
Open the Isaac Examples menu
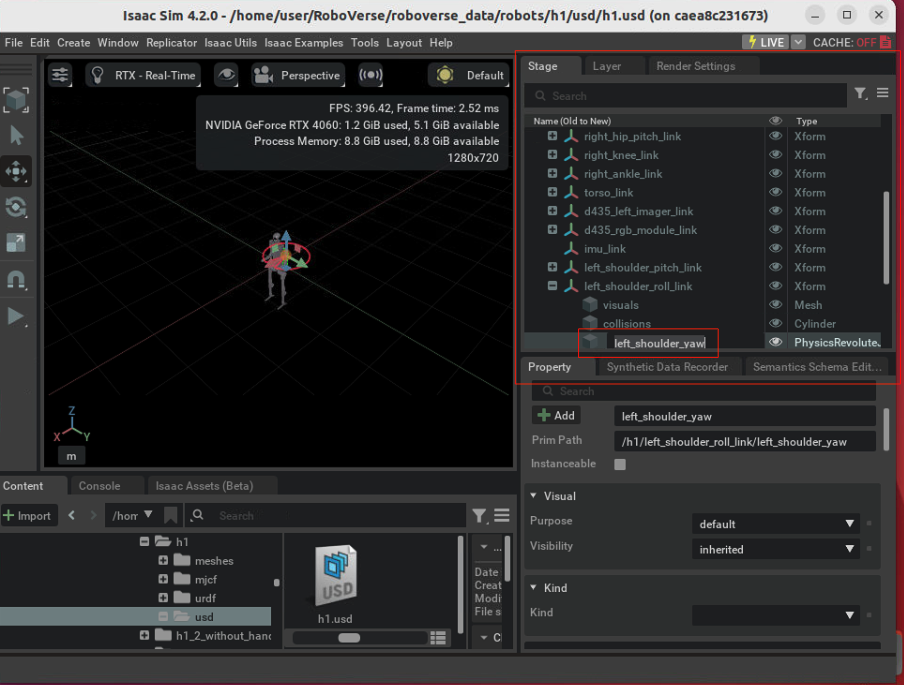point(303,43)
